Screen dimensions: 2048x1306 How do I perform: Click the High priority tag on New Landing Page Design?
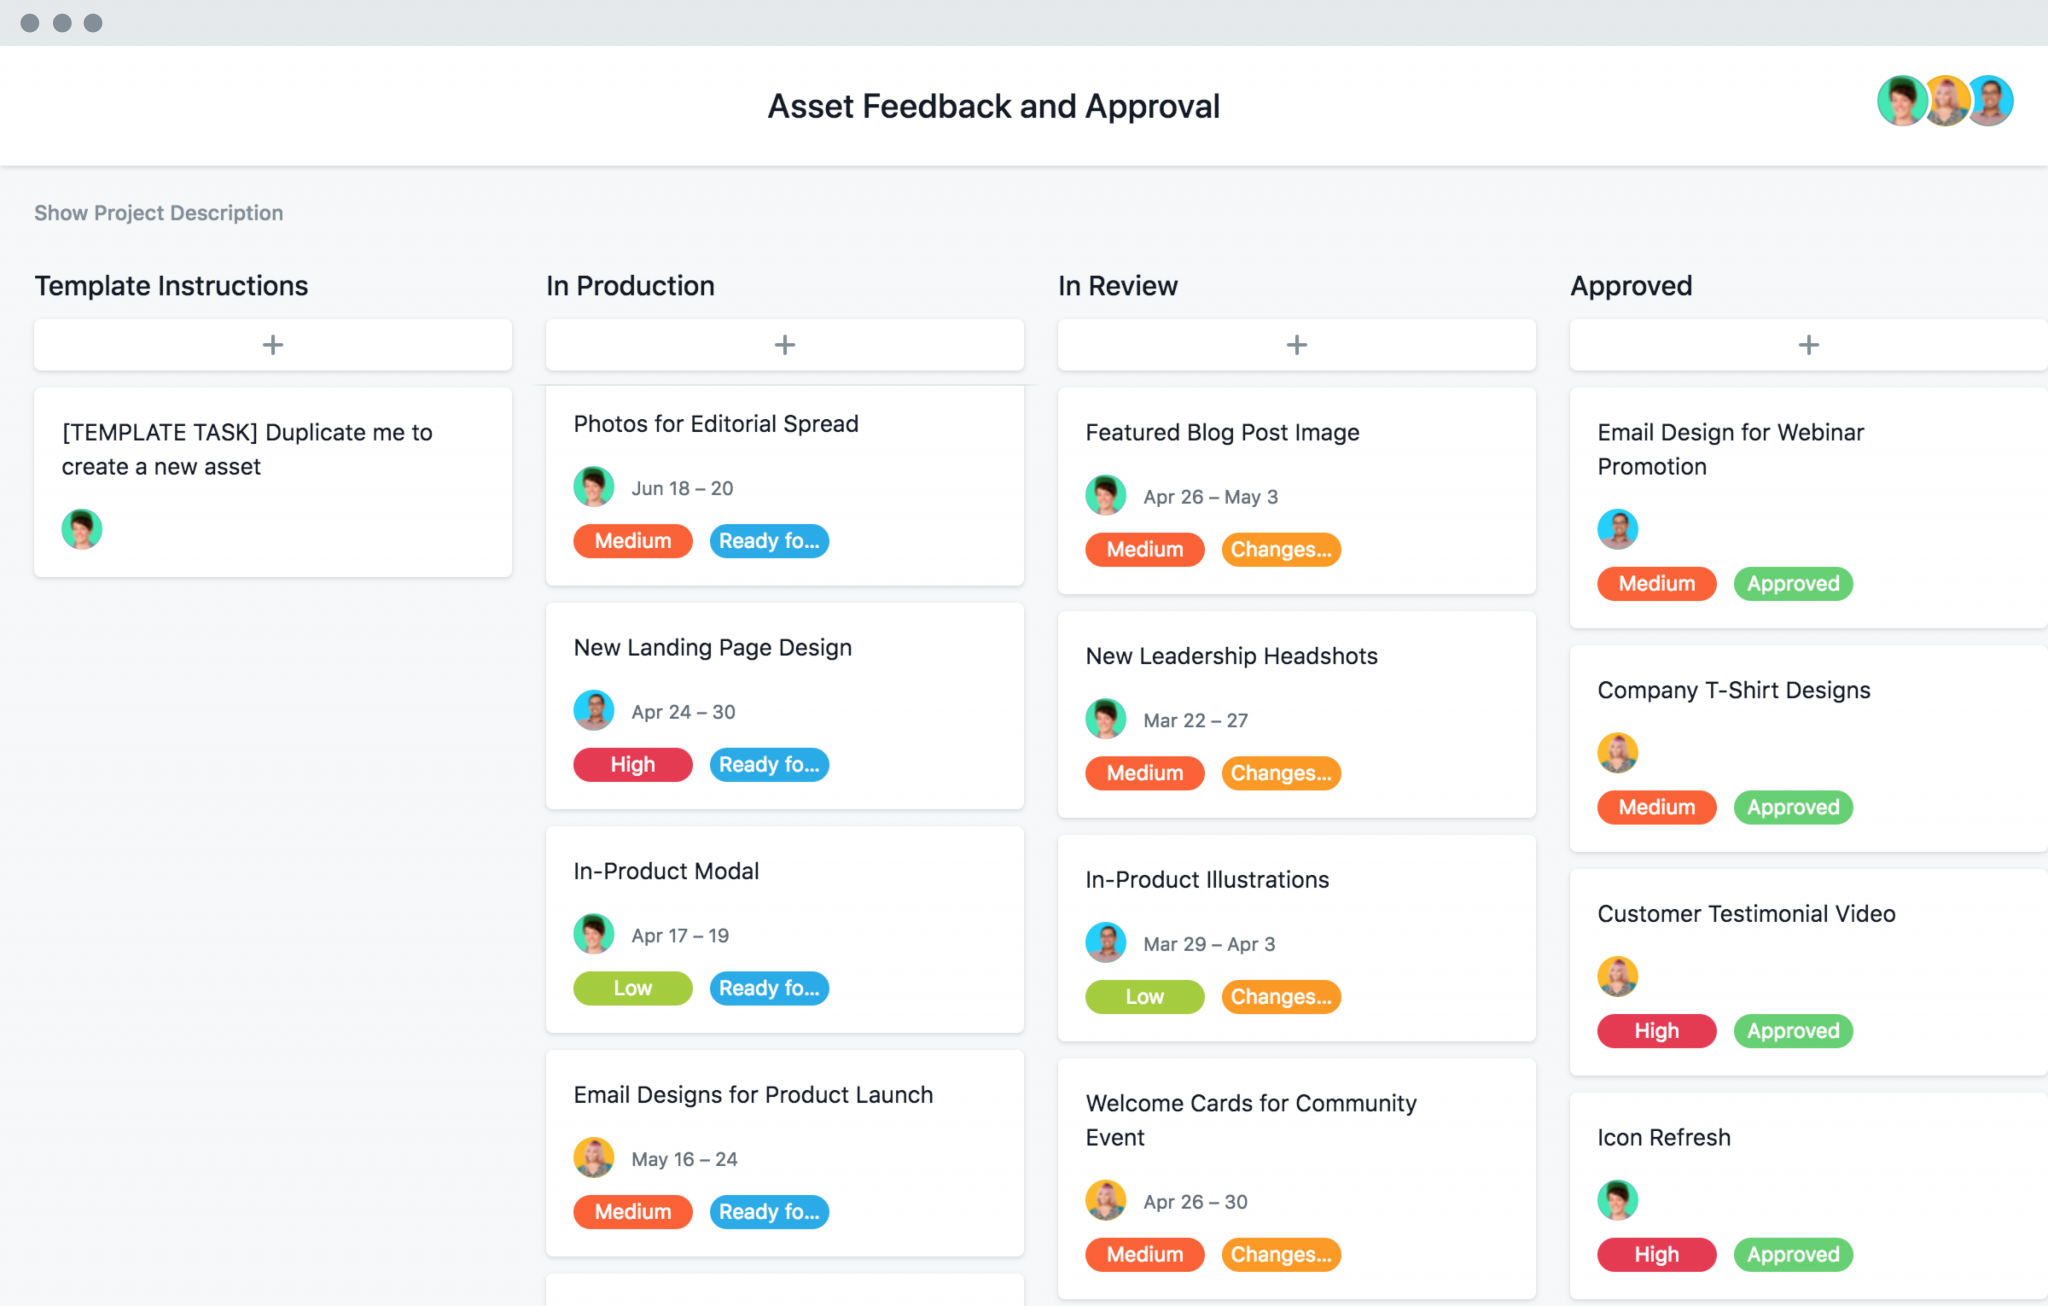click(633, 765)
